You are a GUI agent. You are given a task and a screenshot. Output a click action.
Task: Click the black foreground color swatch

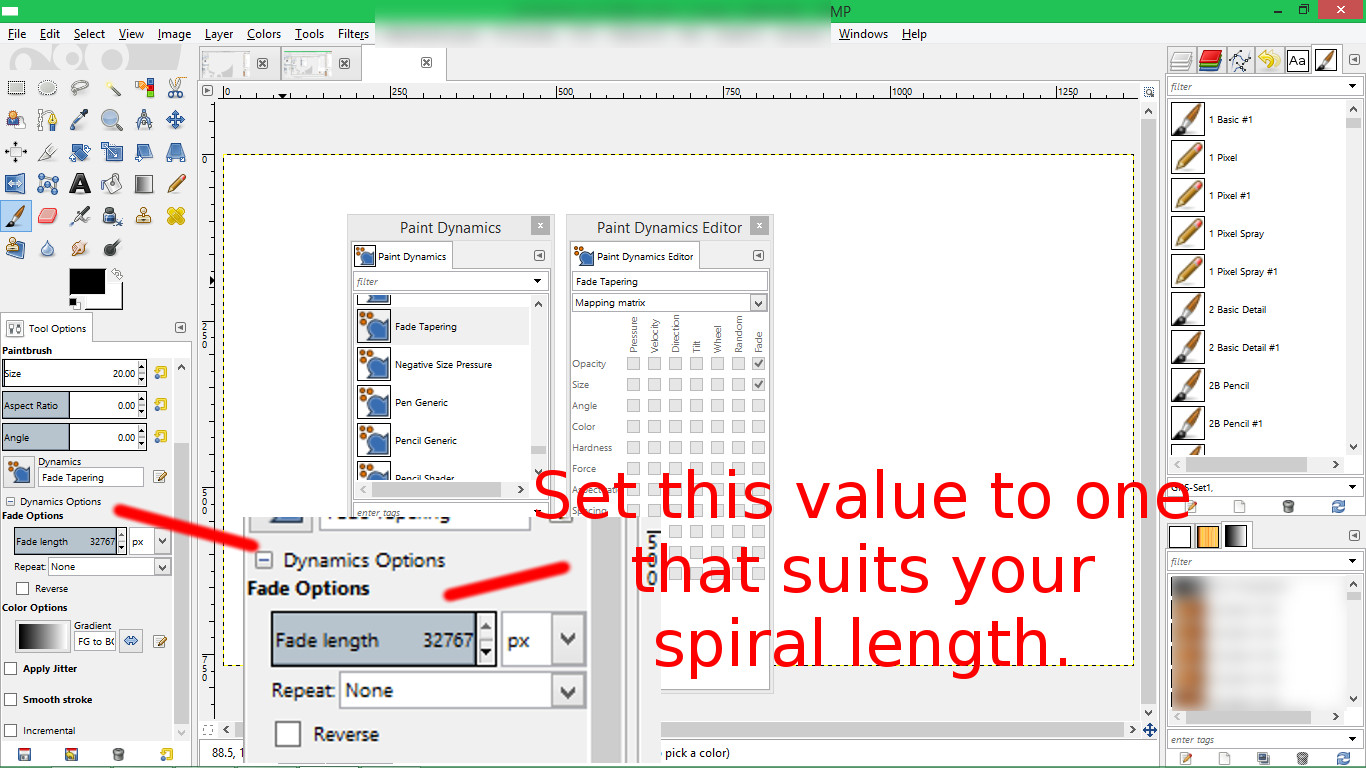click(86, 281)
